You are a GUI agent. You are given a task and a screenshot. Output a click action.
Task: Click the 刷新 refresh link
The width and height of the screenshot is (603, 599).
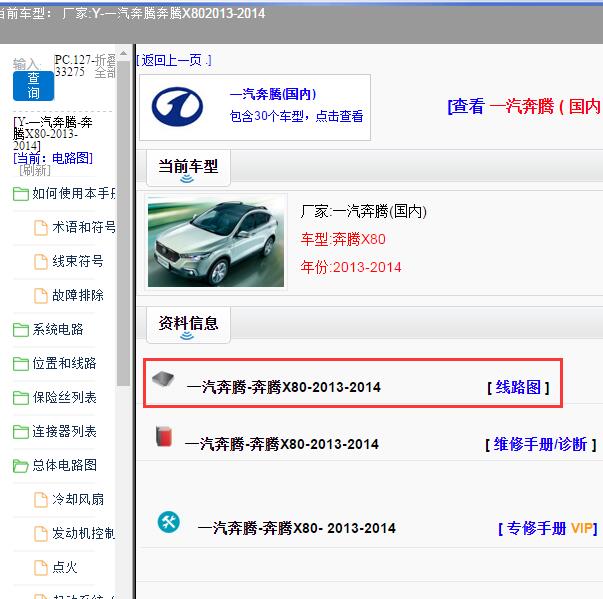35,170
